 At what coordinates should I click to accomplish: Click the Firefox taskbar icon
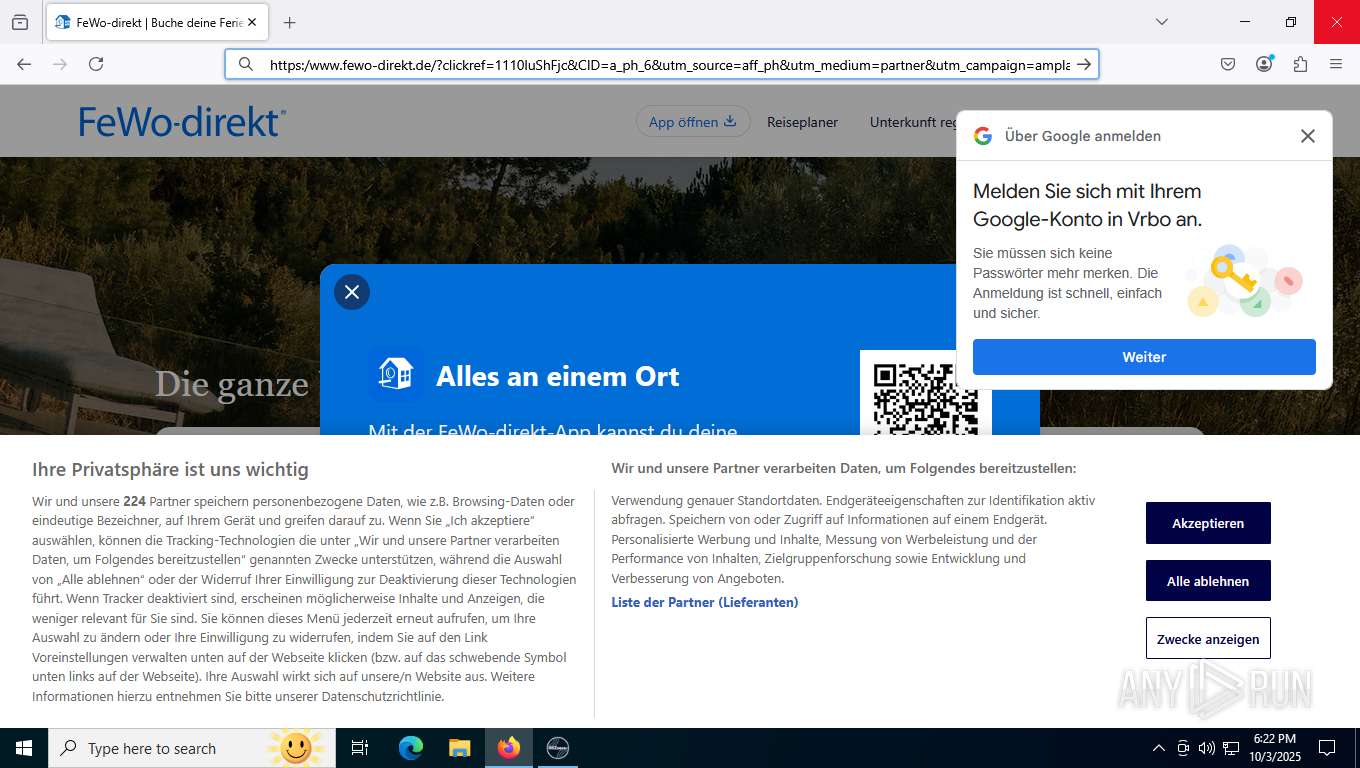point(509,748)
